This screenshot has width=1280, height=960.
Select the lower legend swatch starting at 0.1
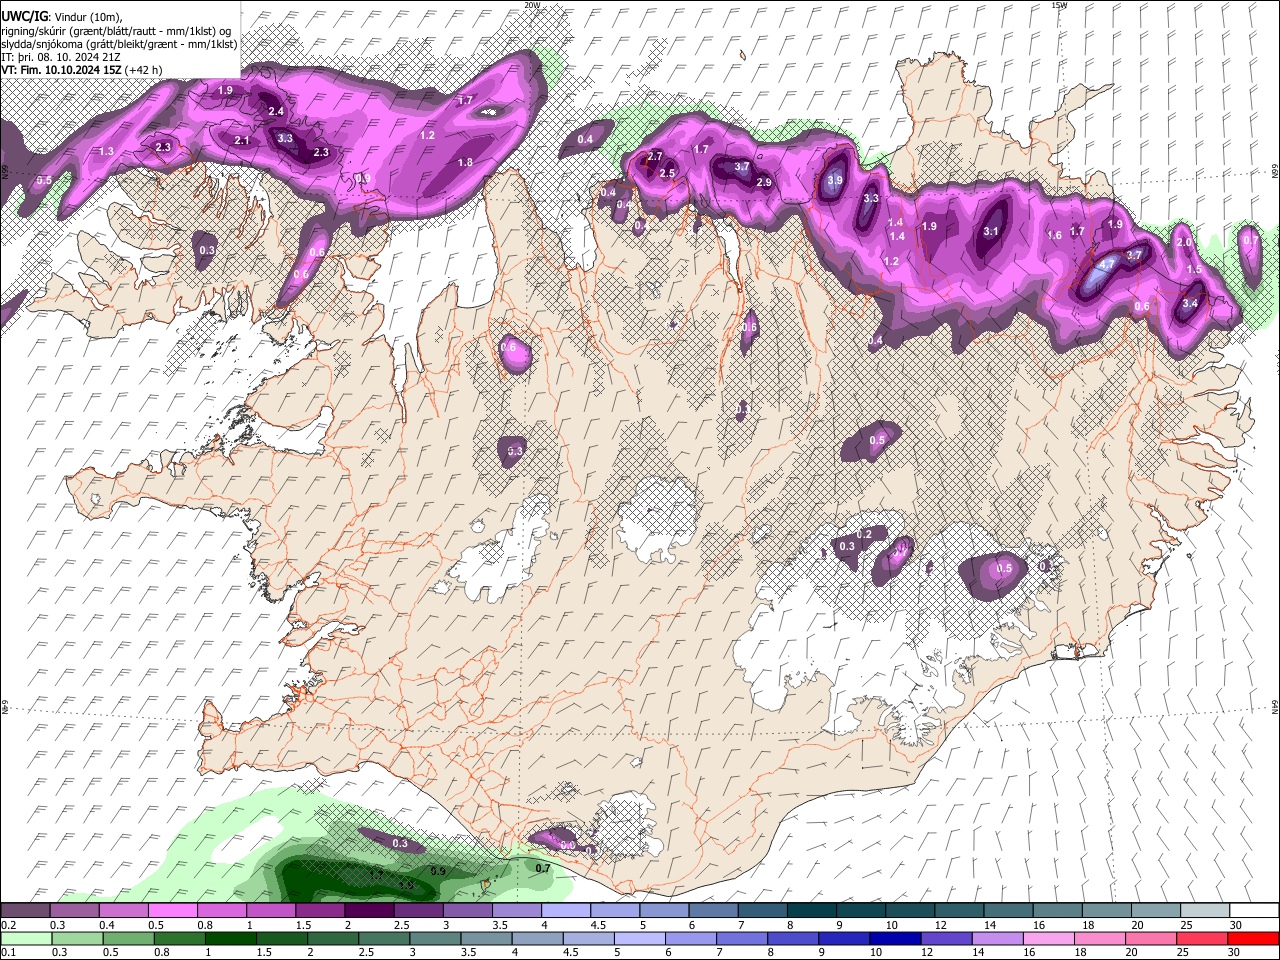point(26,938)
